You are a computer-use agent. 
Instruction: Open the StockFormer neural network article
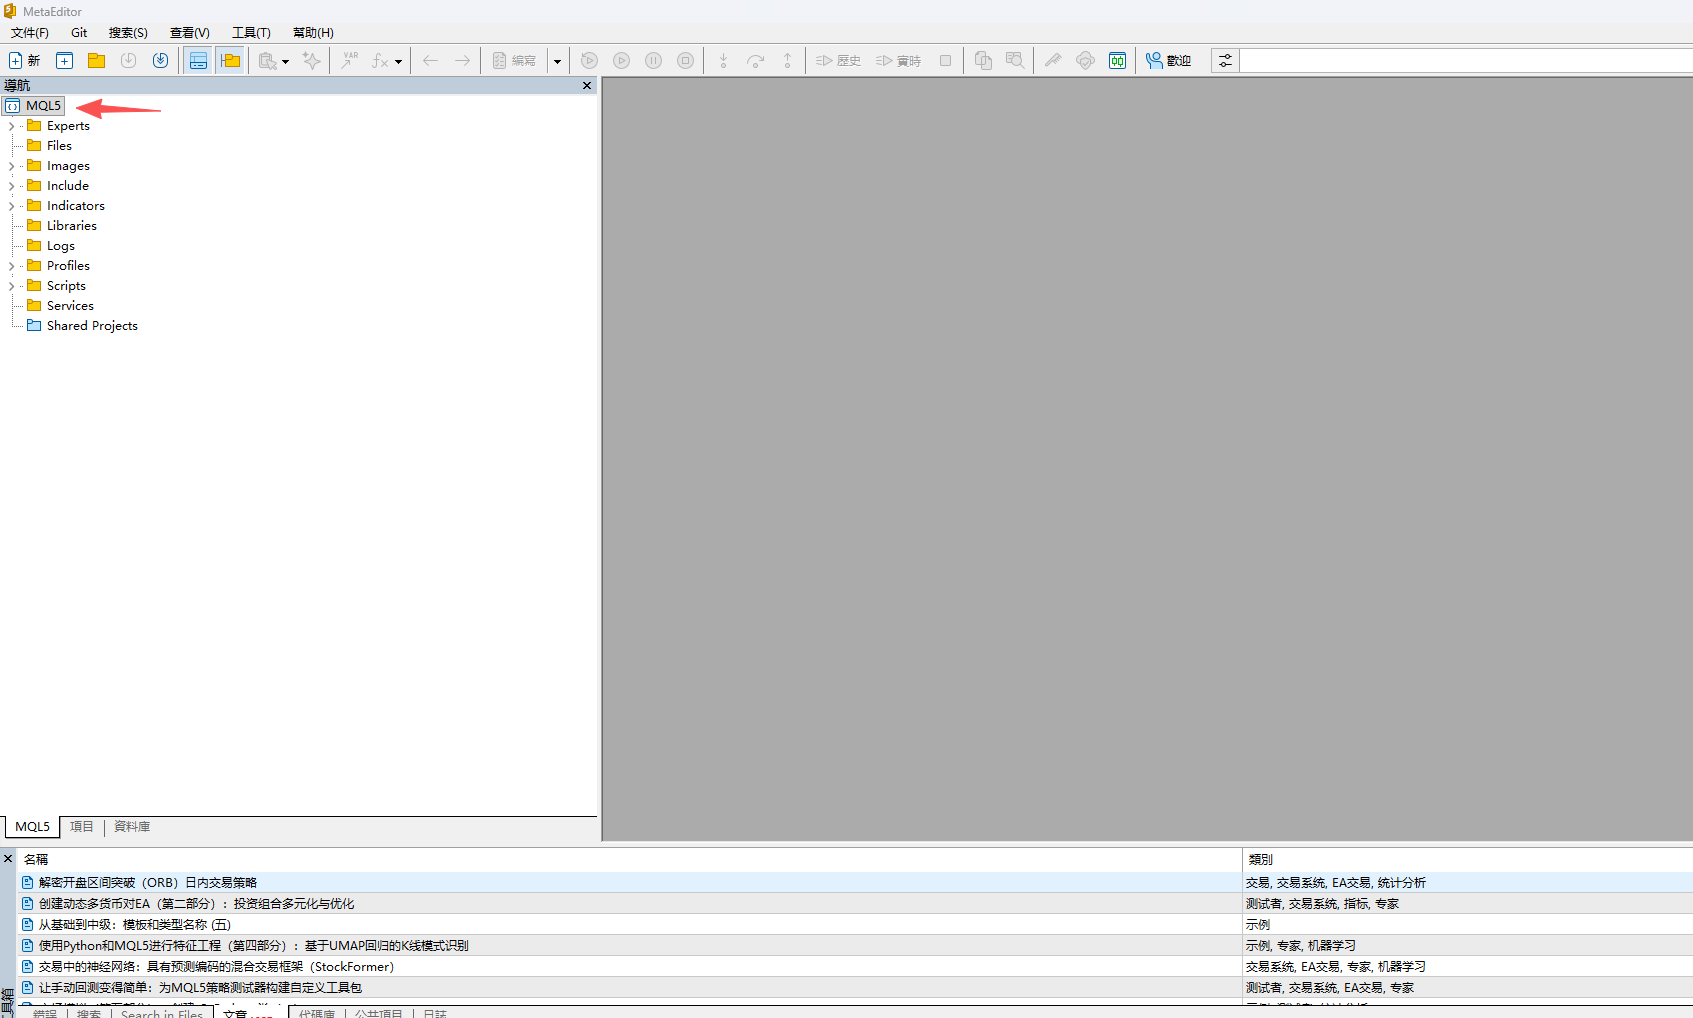coord(216,967)
